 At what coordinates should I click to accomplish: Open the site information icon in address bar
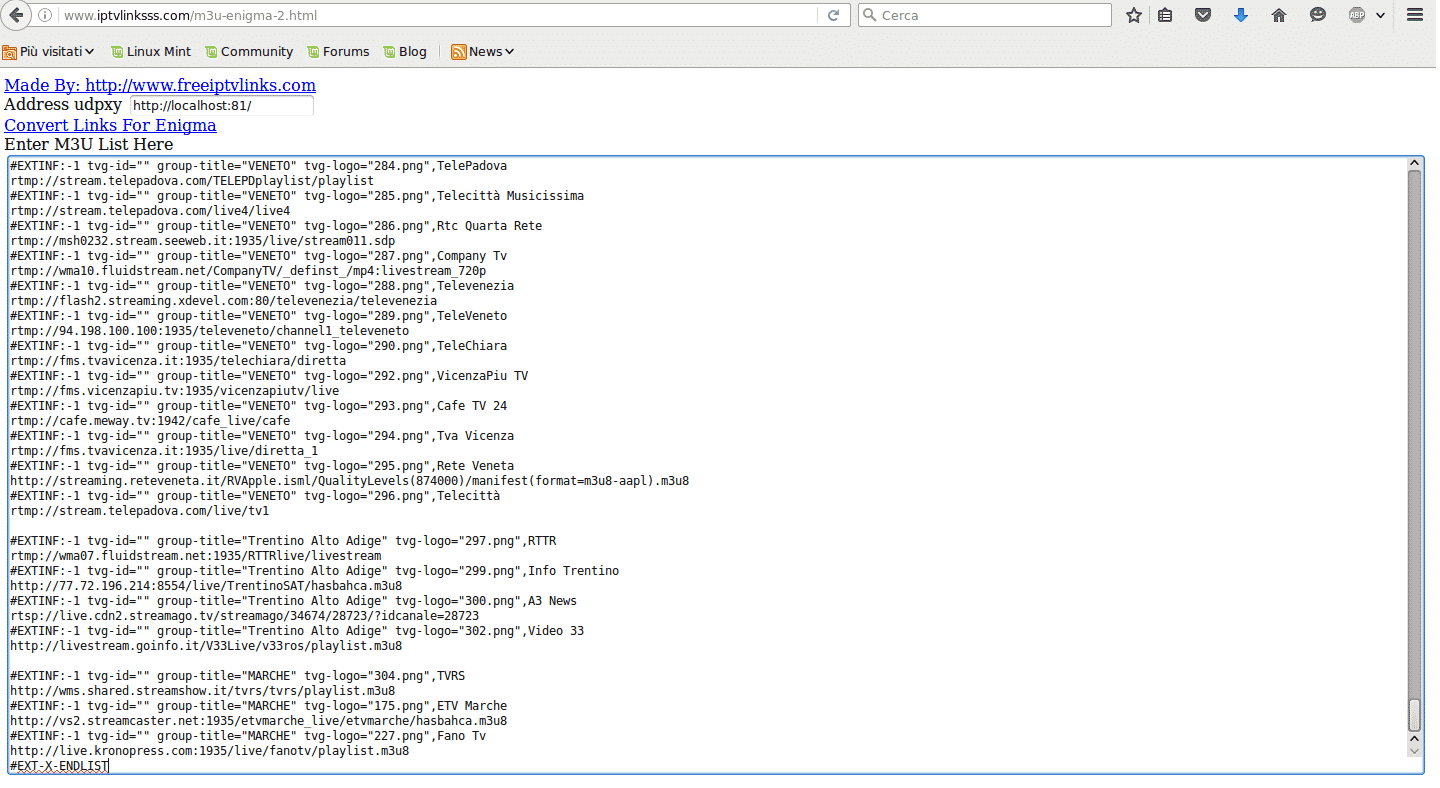click(45, 15)
